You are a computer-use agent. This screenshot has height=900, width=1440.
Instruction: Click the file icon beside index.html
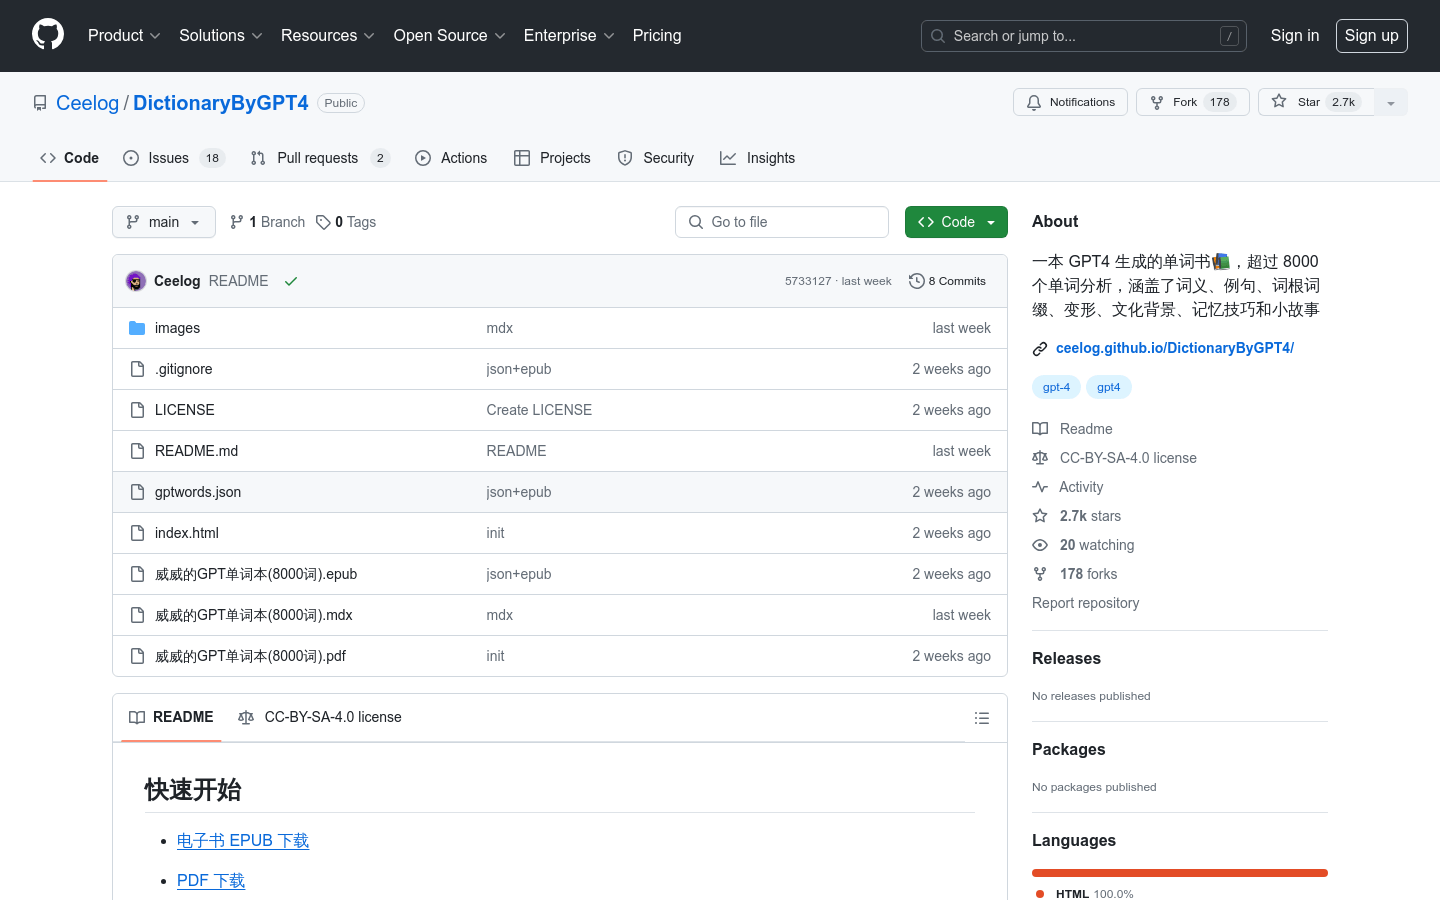137,533
